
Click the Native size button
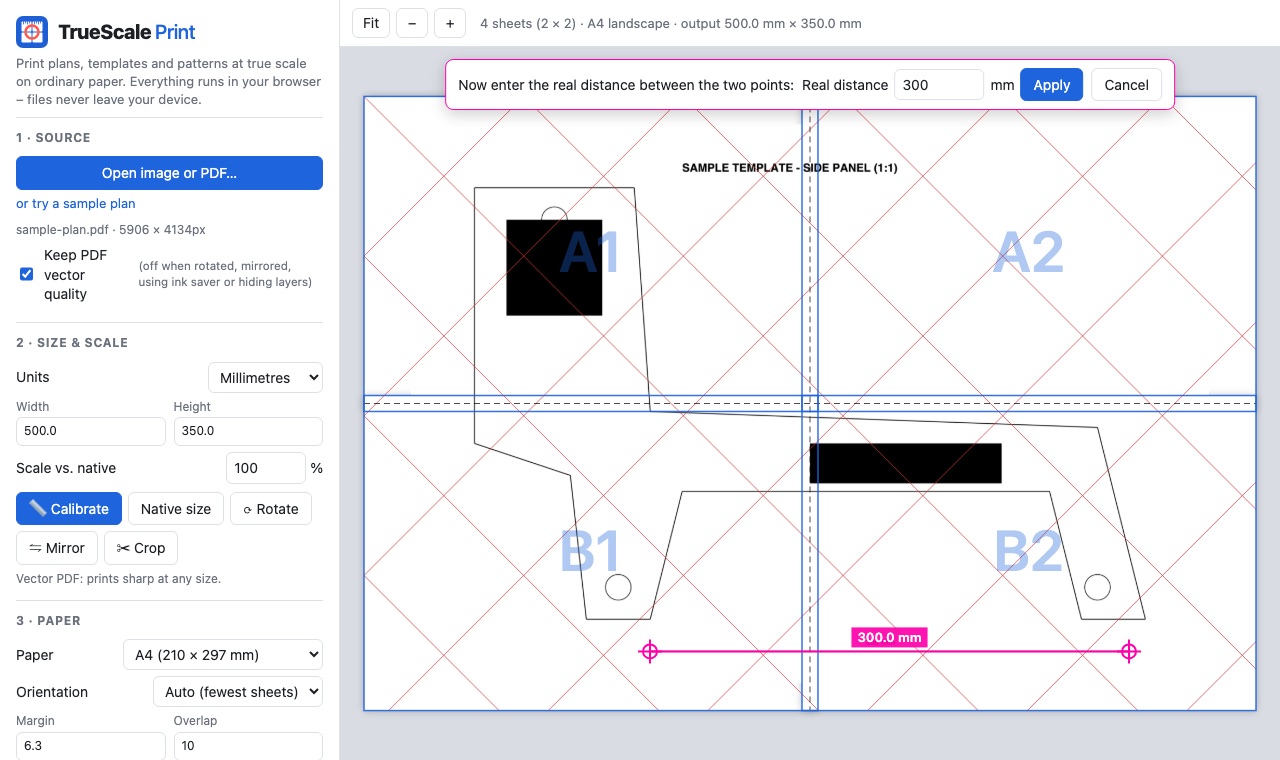coord(176,509)
